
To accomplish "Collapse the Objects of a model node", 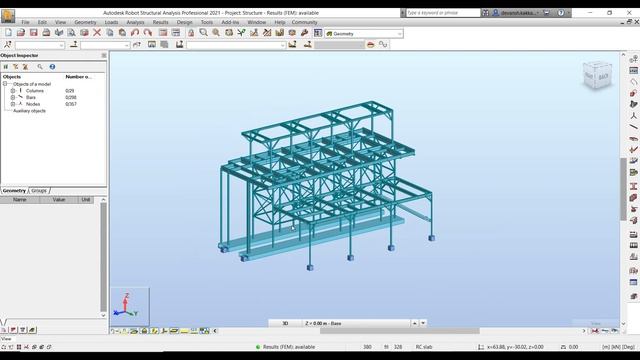I will pyautogui.click(x=5, y=84).
